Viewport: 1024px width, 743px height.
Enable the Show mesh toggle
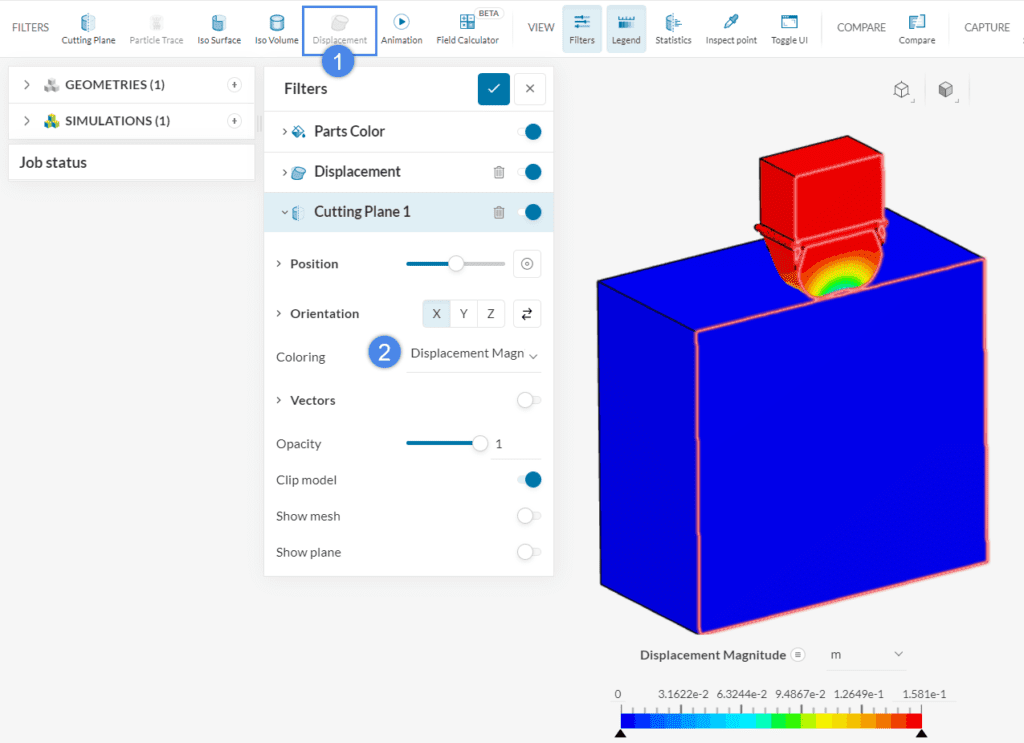click(x=529, y=516)
